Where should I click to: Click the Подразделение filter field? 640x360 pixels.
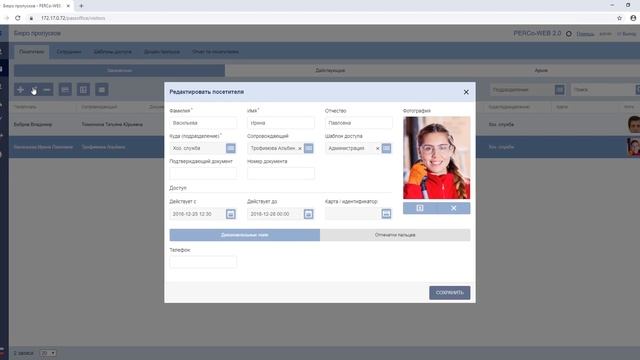tap(522, 89)
